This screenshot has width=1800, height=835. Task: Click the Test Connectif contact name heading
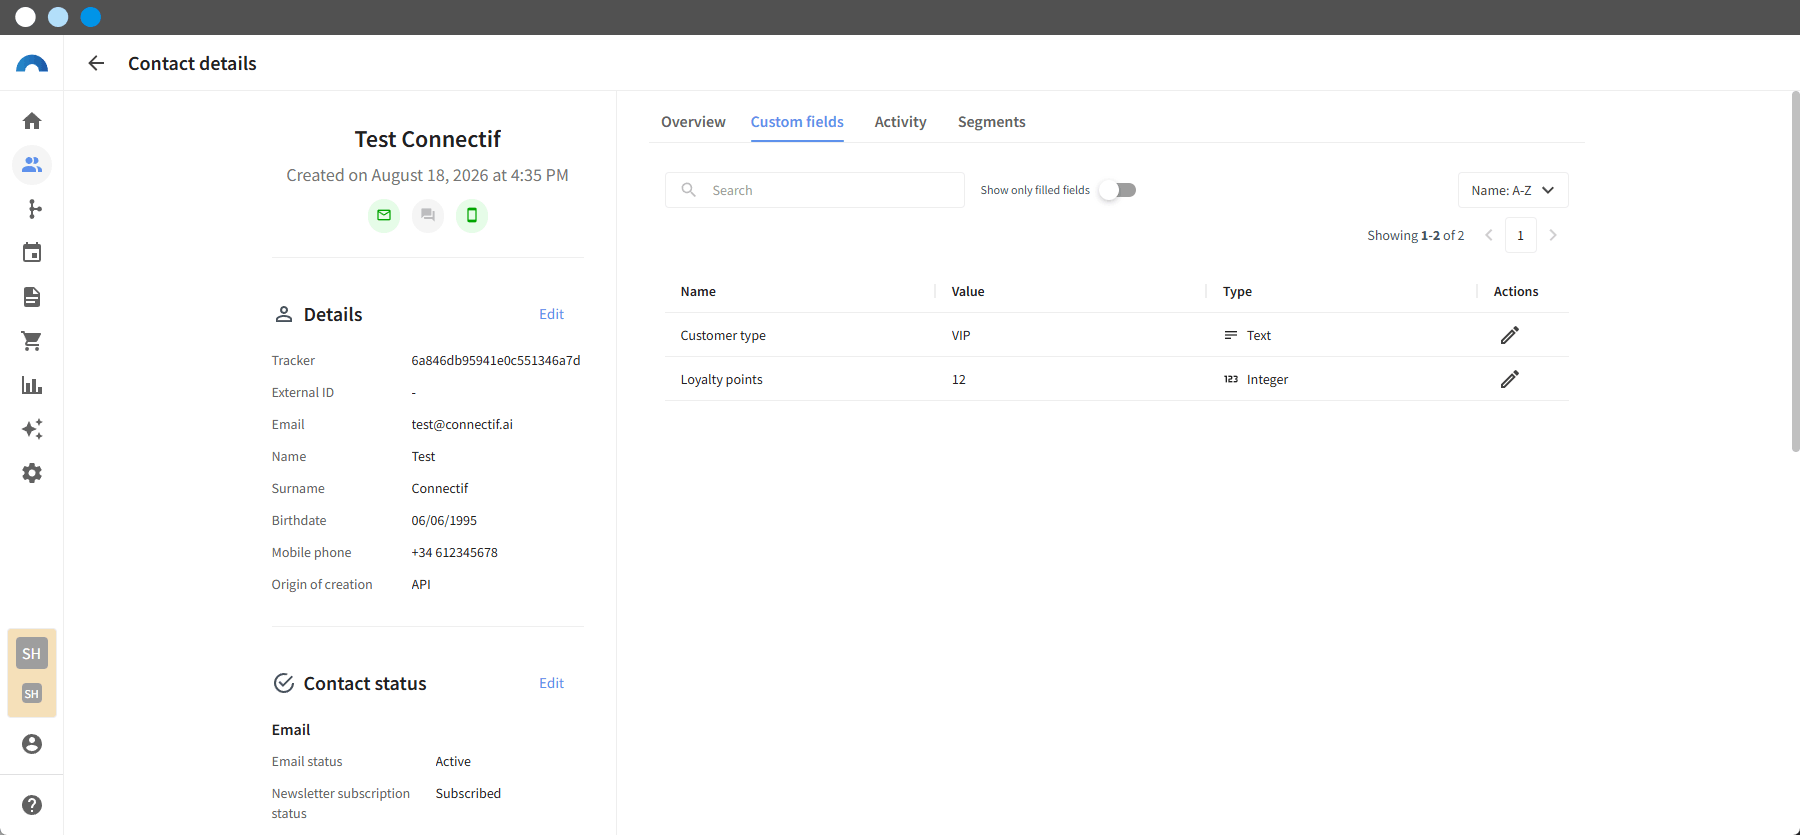tap(427, 139)
